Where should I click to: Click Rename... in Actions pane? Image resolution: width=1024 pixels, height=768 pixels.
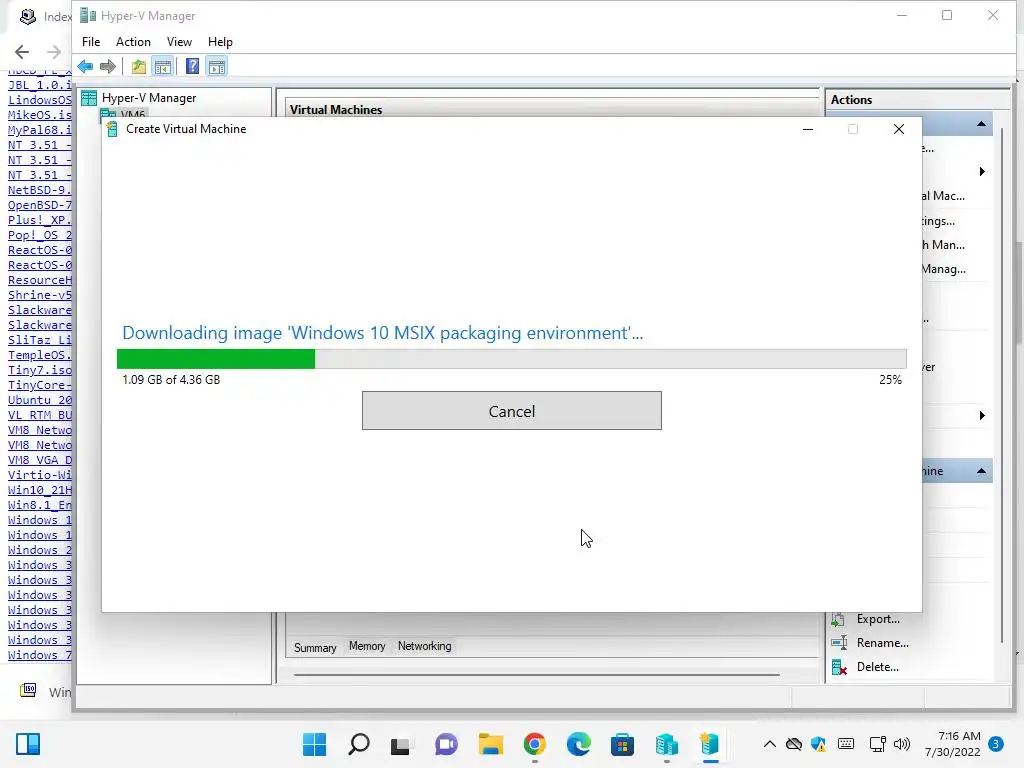[x=882, y=643]
